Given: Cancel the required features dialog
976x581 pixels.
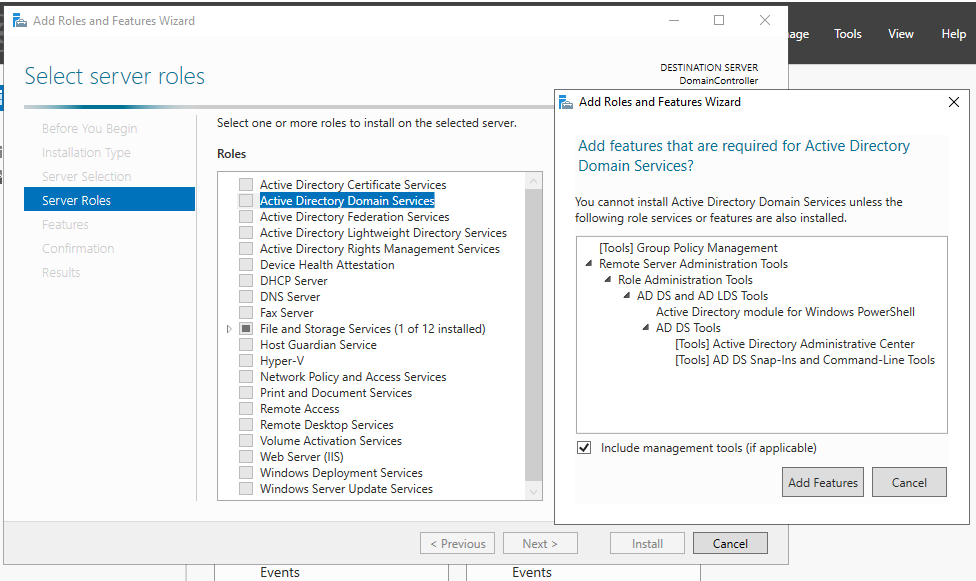Looking at the screenshot, I should [908, 482].
